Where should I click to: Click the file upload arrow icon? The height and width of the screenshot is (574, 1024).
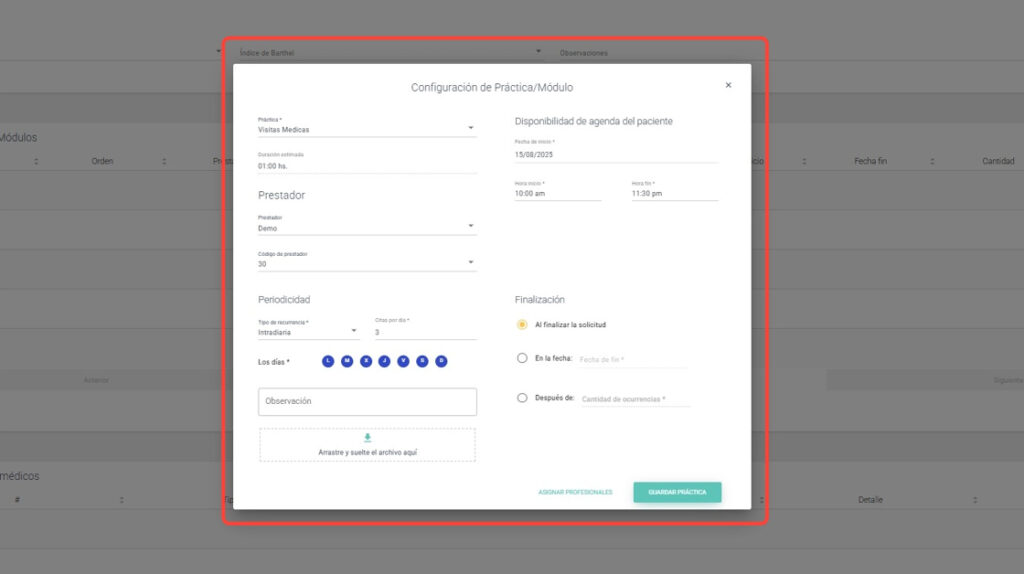(x=367, y=438)
